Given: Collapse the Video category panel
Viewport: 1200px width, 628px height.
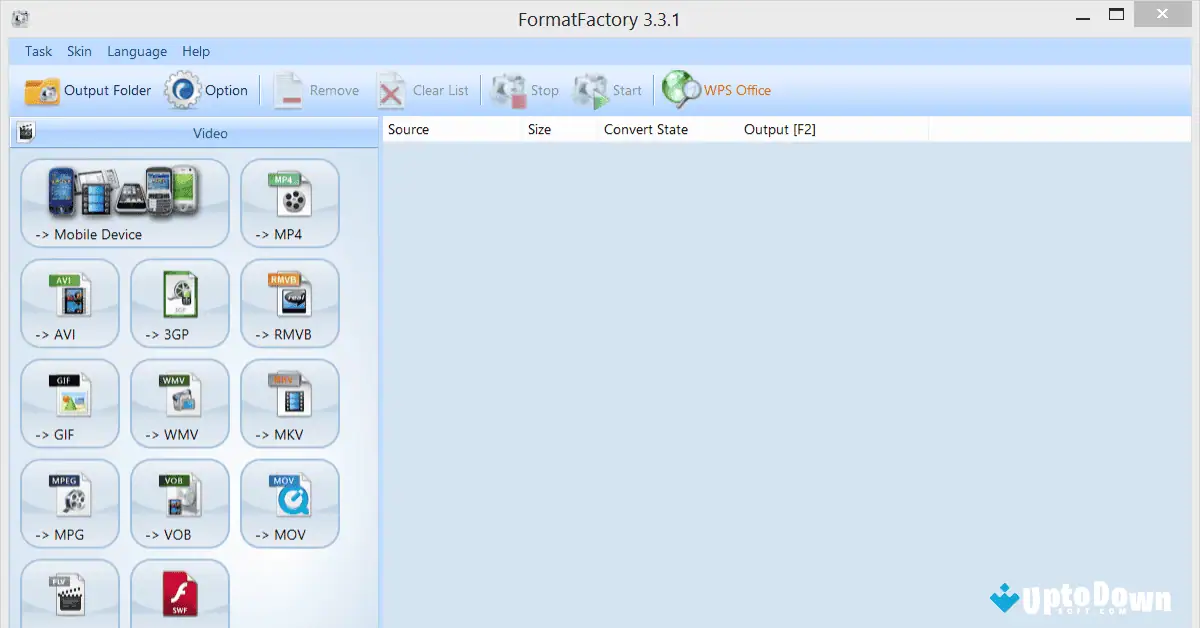Looking at the screenshot, I should tap(210, 133).
